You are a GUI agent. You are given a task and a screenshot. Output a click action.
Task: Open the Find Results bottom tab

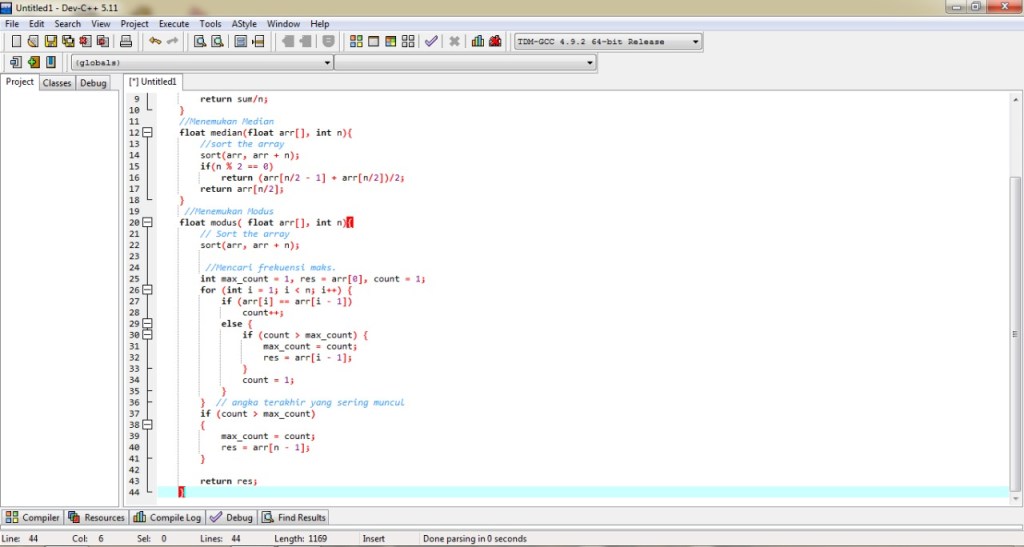coord(295,518)
